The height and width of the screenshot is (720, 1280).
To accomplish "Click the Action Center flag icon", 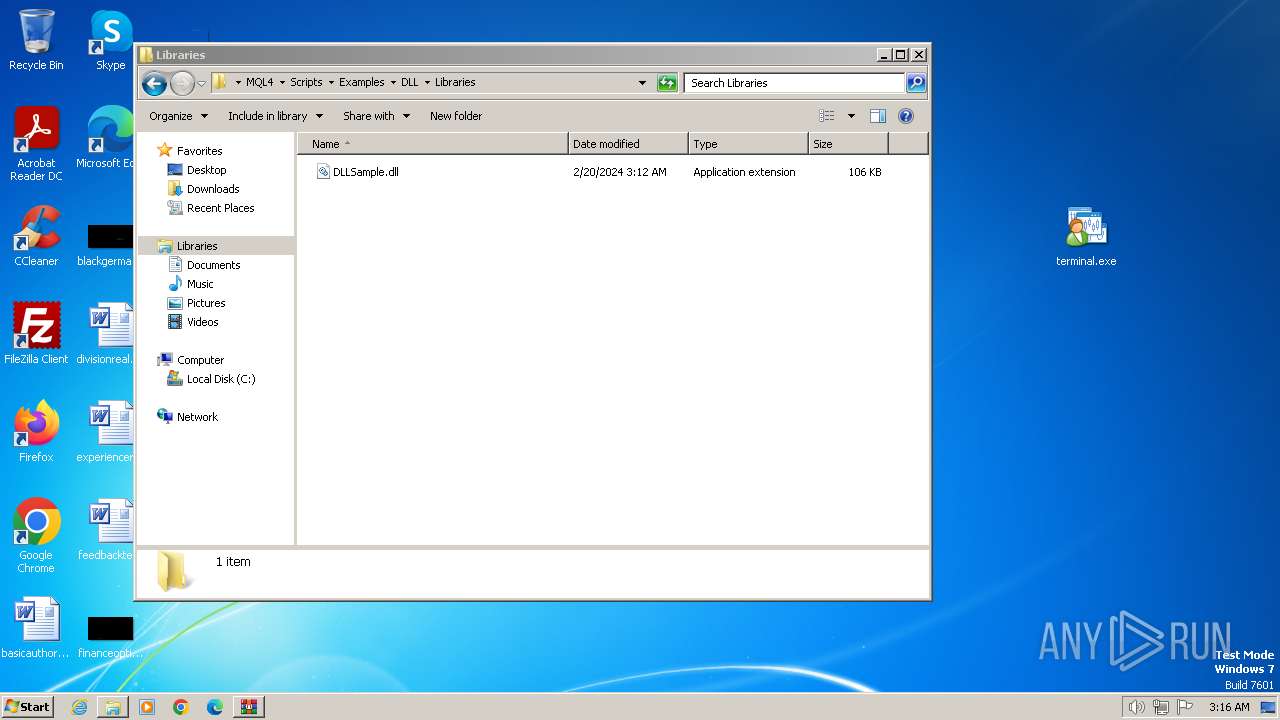I will point(1185,707).
